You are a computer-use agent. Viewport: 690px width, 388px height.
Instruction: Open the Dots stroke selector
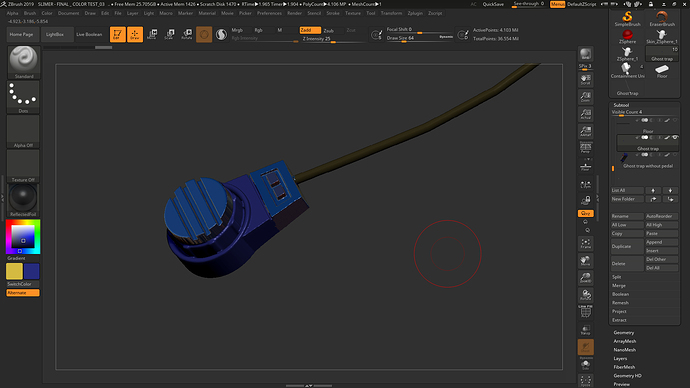23,97
